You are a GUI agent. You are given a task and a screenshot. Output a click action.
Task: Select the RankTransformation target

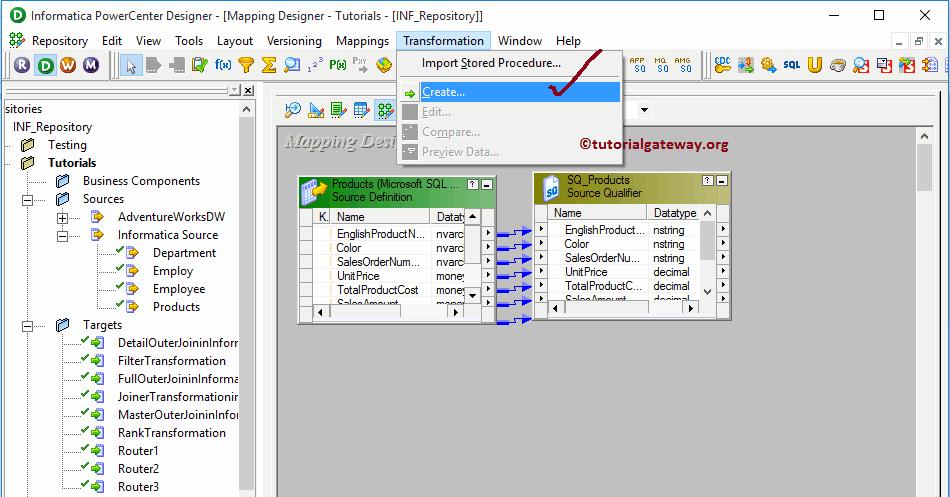[x=171, y=433]
